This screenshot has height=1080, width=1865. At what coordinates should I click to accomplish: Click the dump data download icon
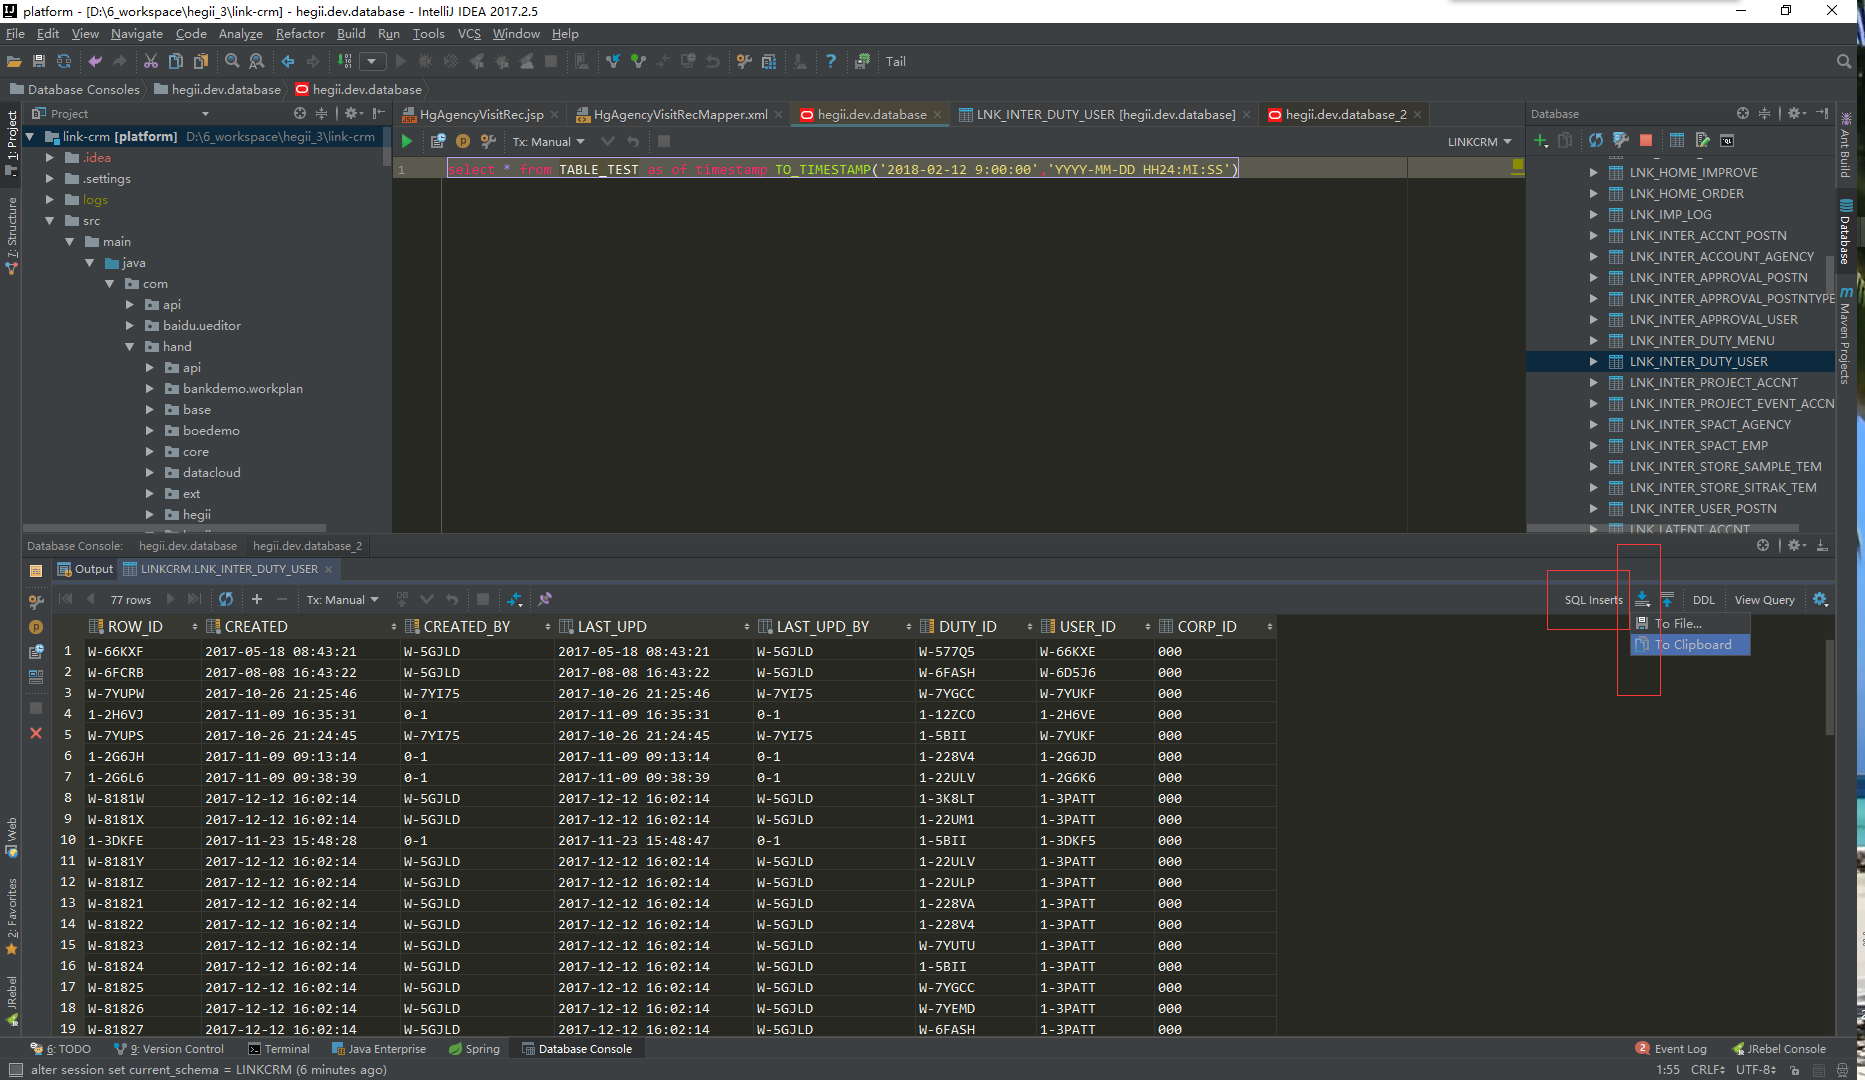click(x=1642, y=600)
